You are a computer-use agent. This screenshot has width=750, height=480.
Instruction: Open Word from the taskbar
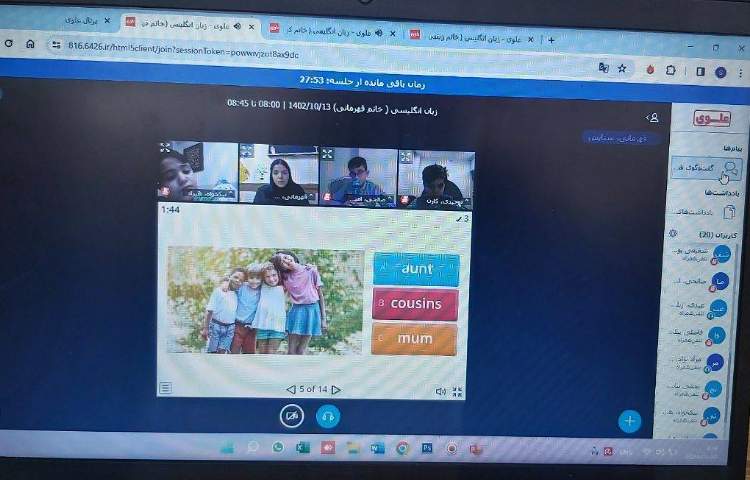pyautogui.click(x=377, y=448)
